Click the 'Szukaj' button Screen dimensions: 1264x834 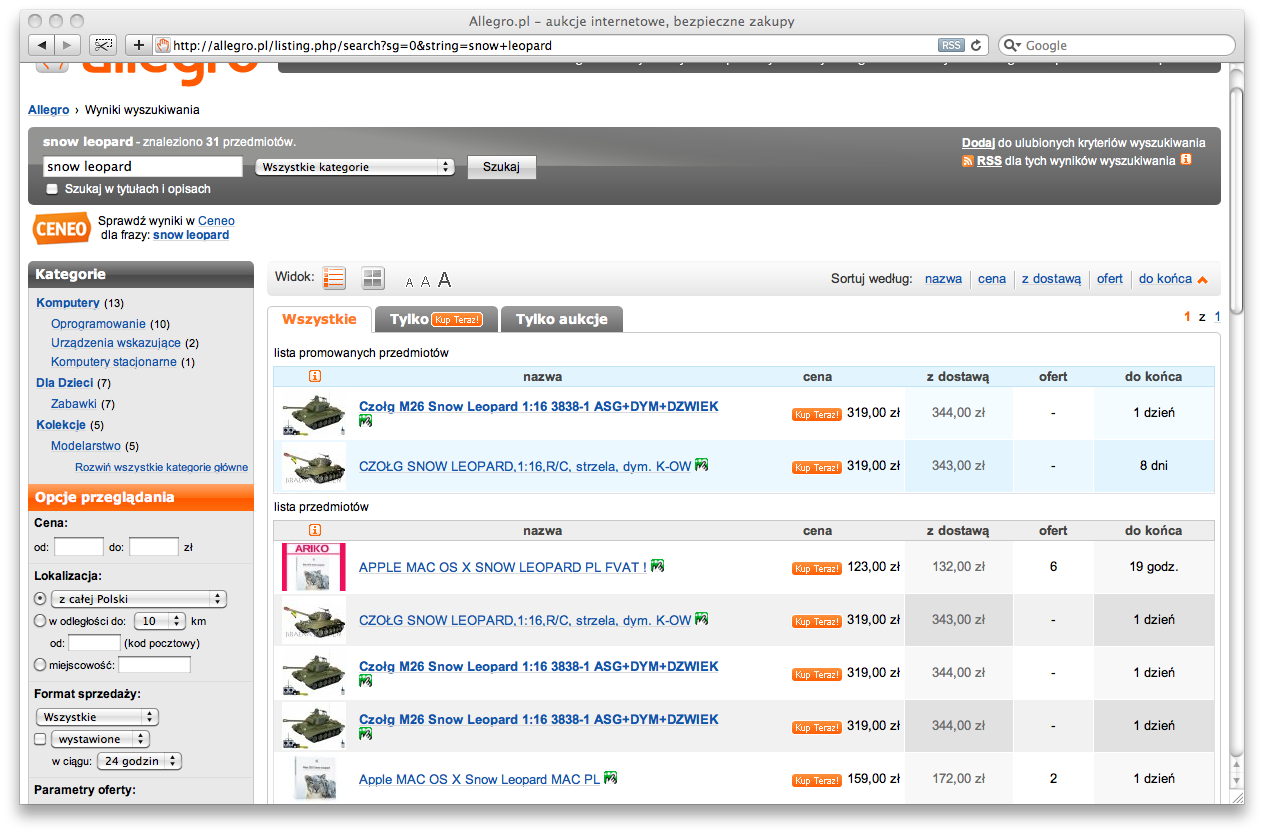[x=502, y=167]
